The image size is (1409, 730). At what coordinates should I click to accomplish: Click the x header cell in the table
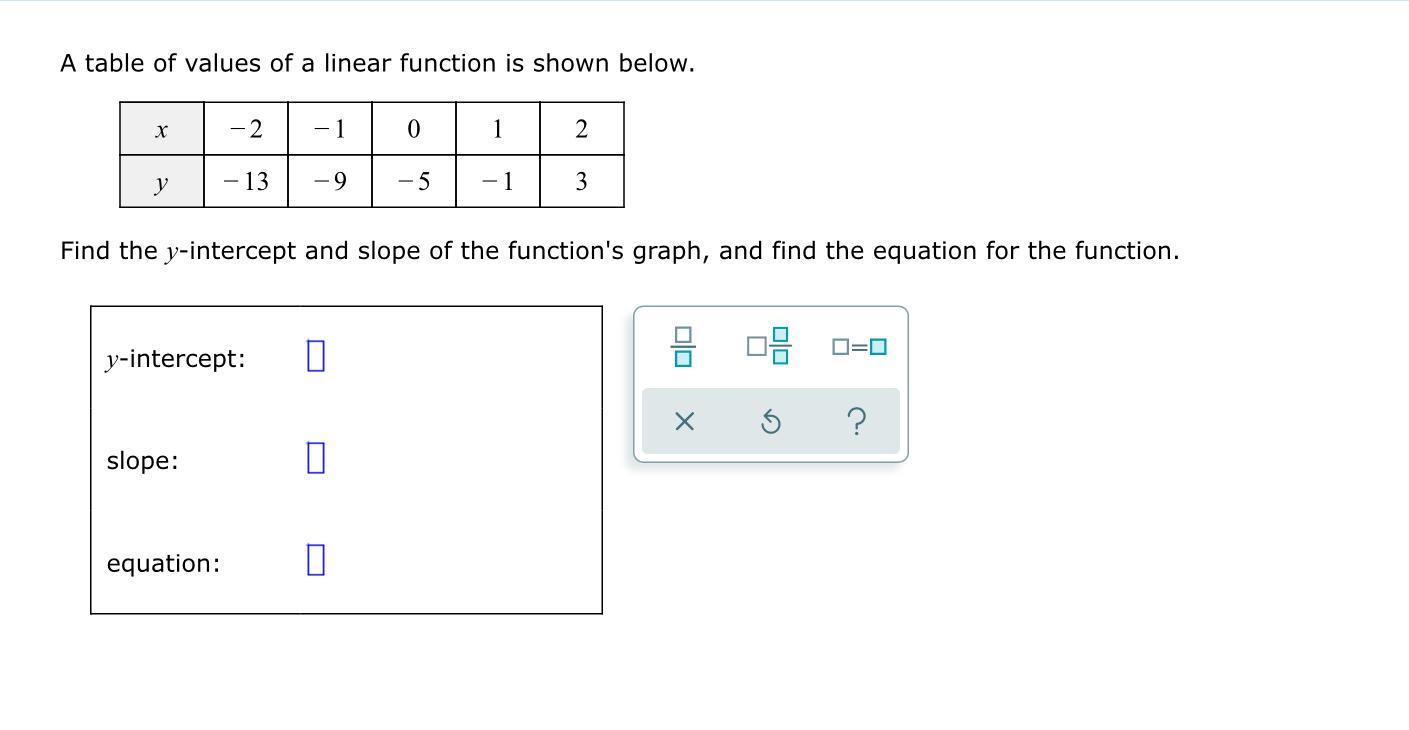point(161,129)
